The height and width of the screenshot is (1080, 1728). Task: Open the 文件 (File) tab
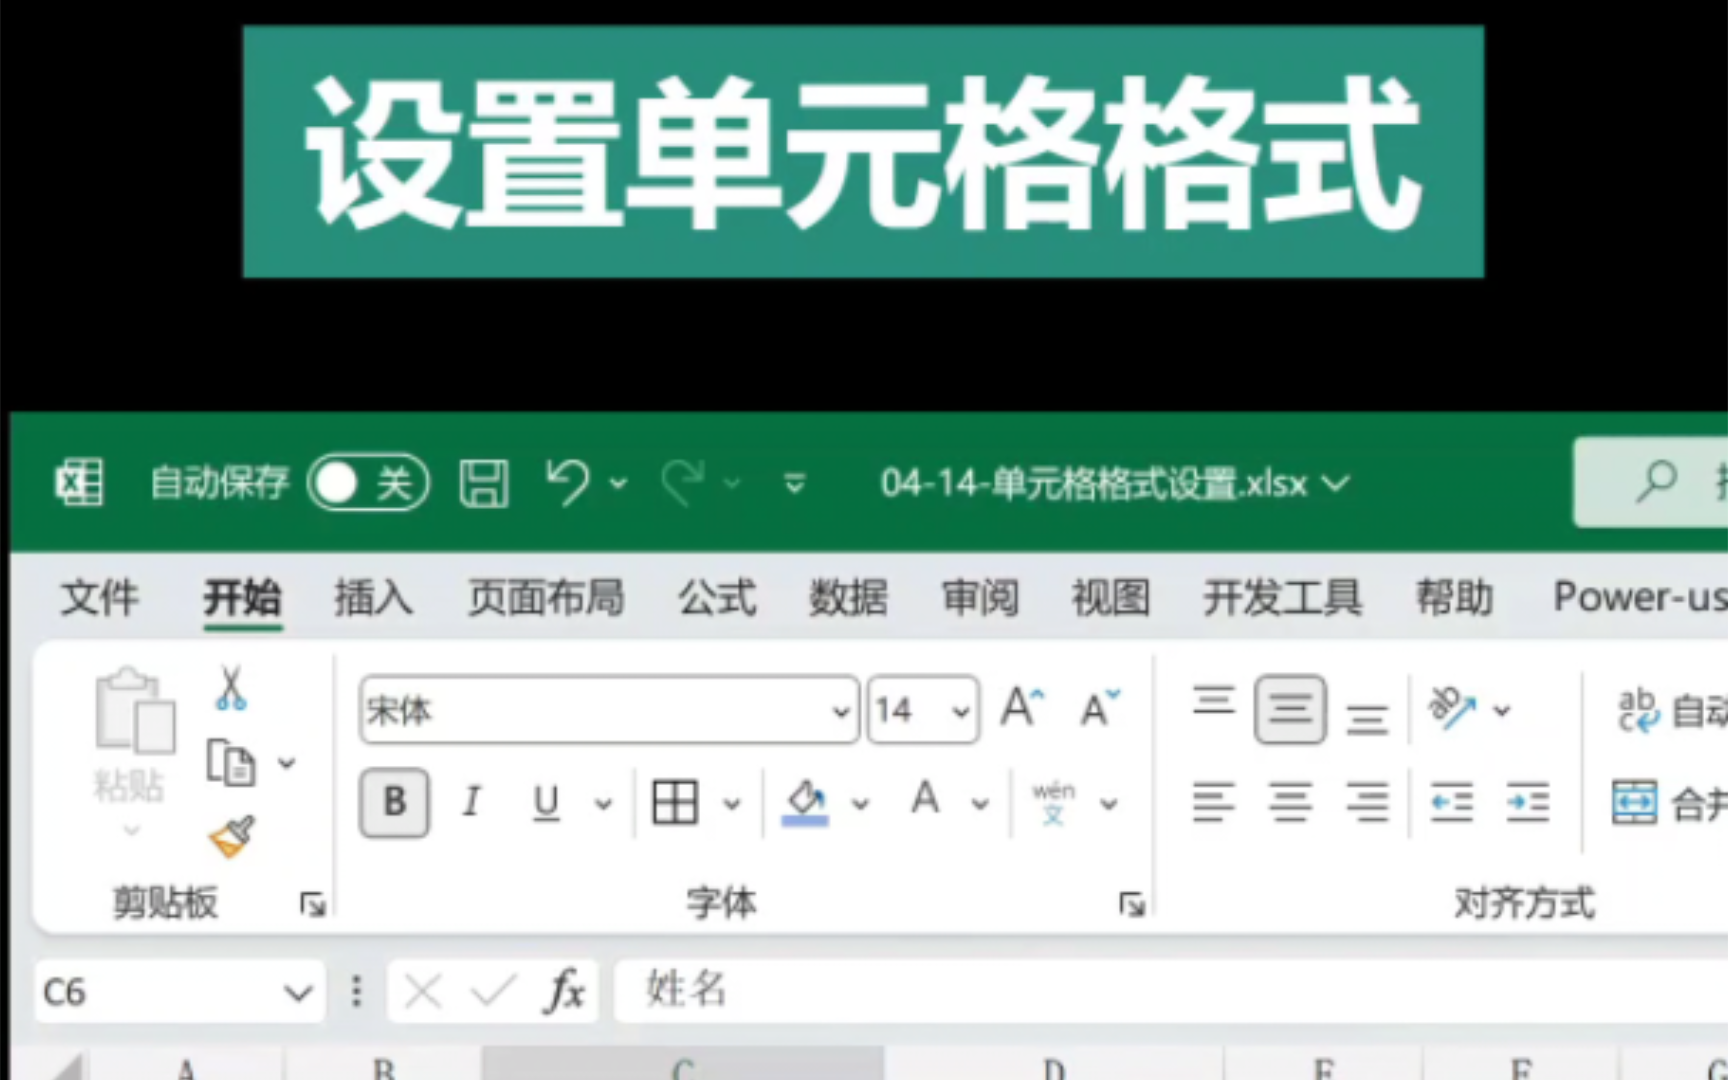(x=99, y=598)
